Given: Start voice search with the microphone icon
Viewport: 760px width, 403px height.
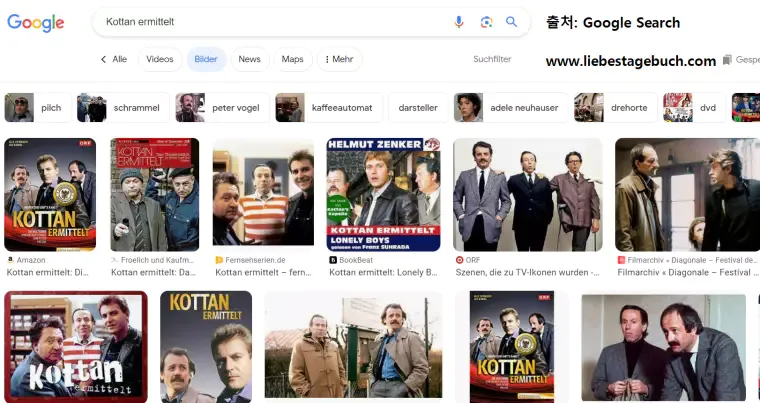Looking at the screenshot, I should click(459, 22).
